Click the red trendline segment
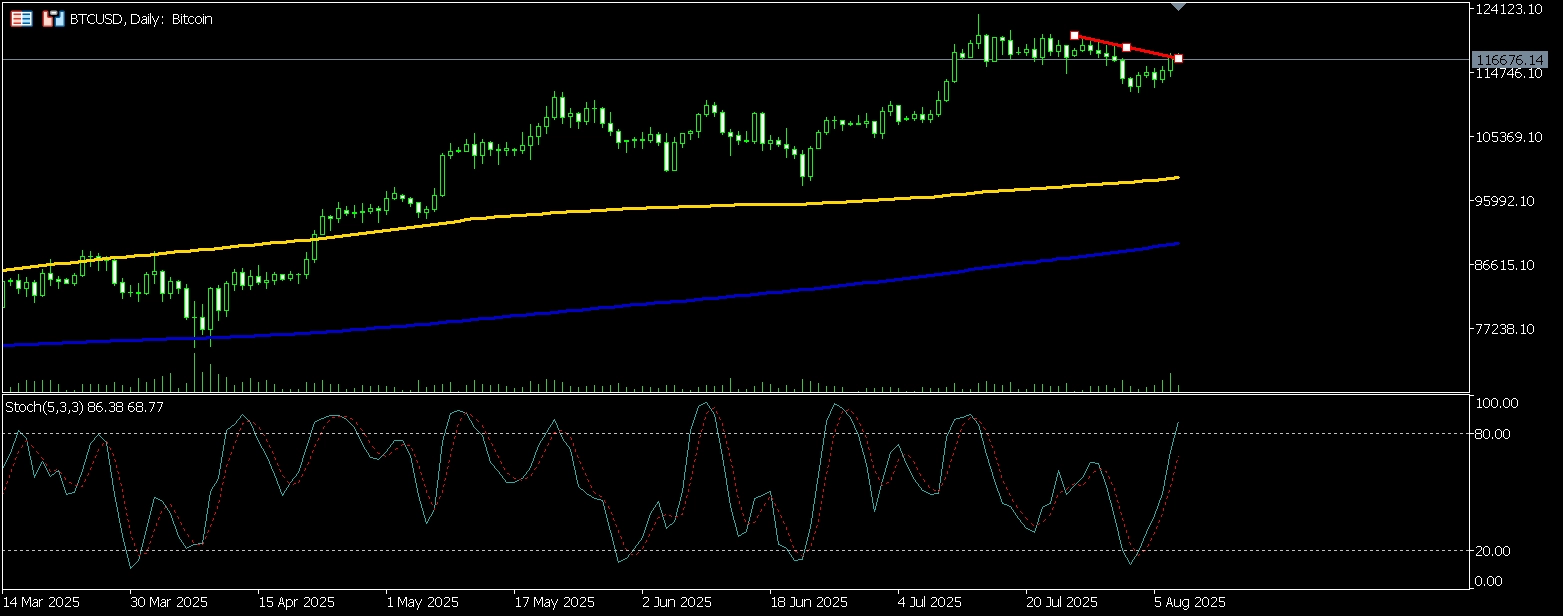The image size is (1563, 616). click(1100, 42)
